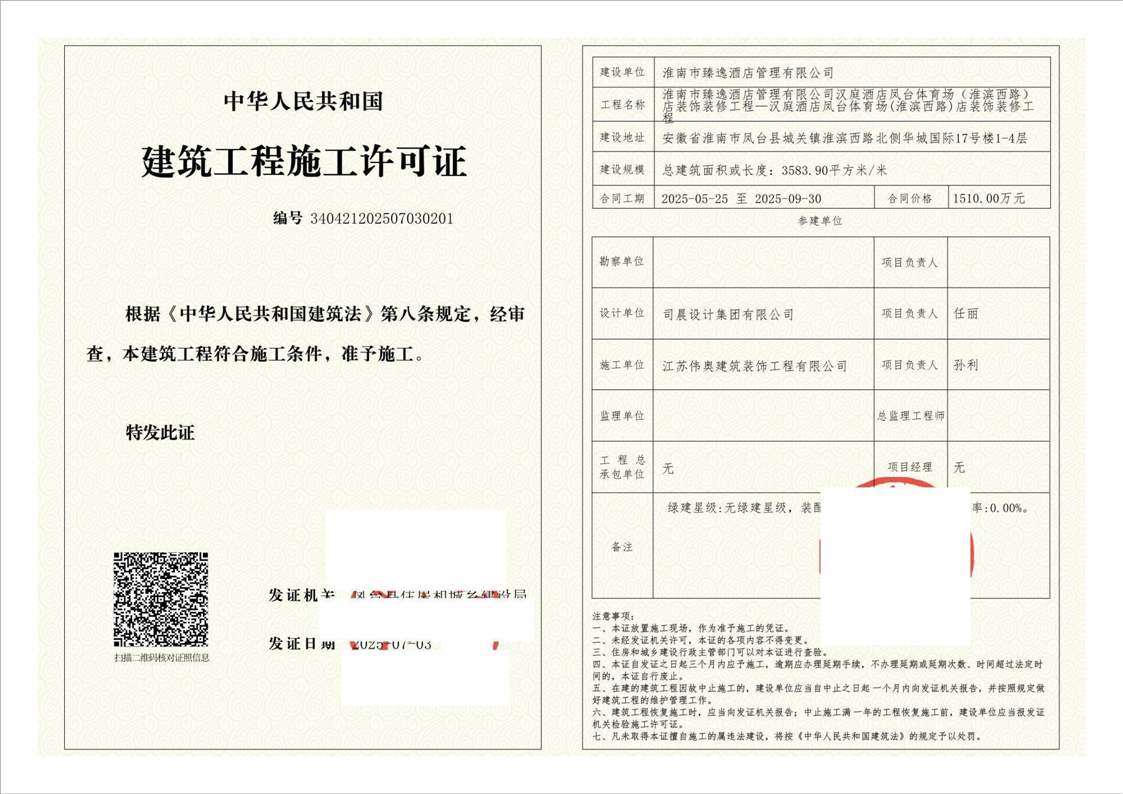This screenshot has width=1123, height=794.
Task: Click the 工程名称 row label
Action: (622, 105)
